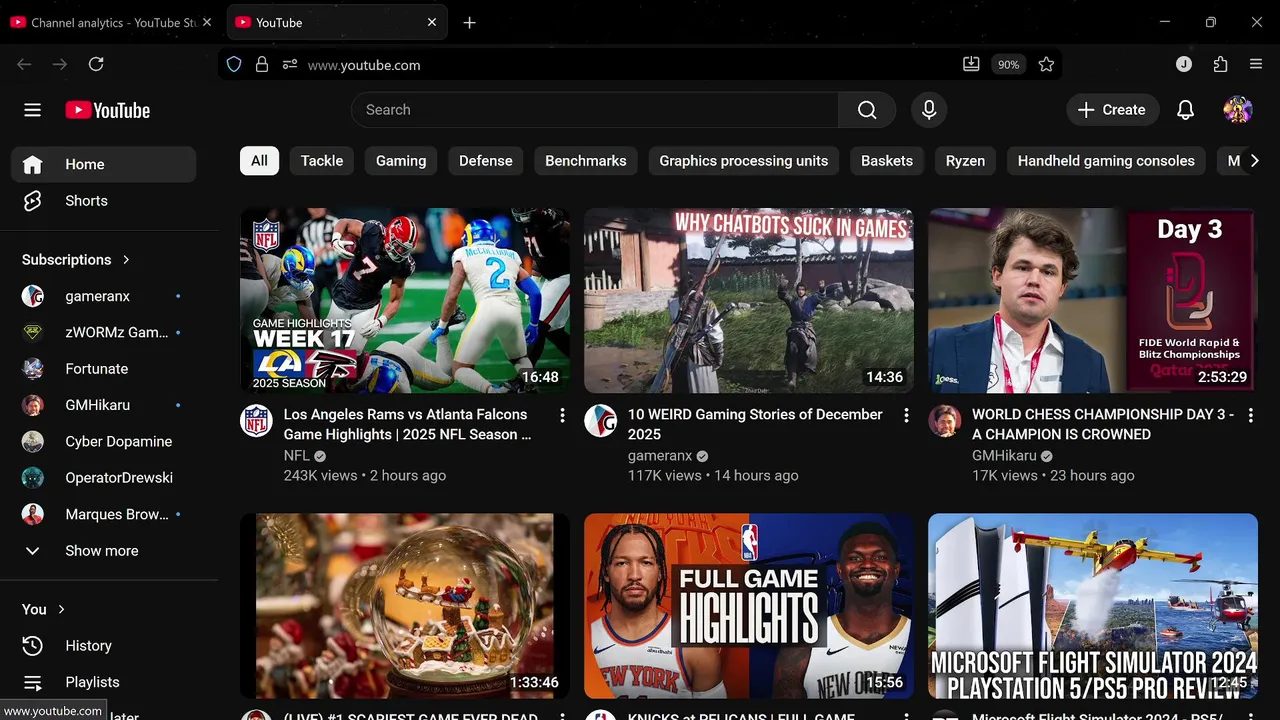
Task: Select the Baskets filter chip
Action: [887, 161]
